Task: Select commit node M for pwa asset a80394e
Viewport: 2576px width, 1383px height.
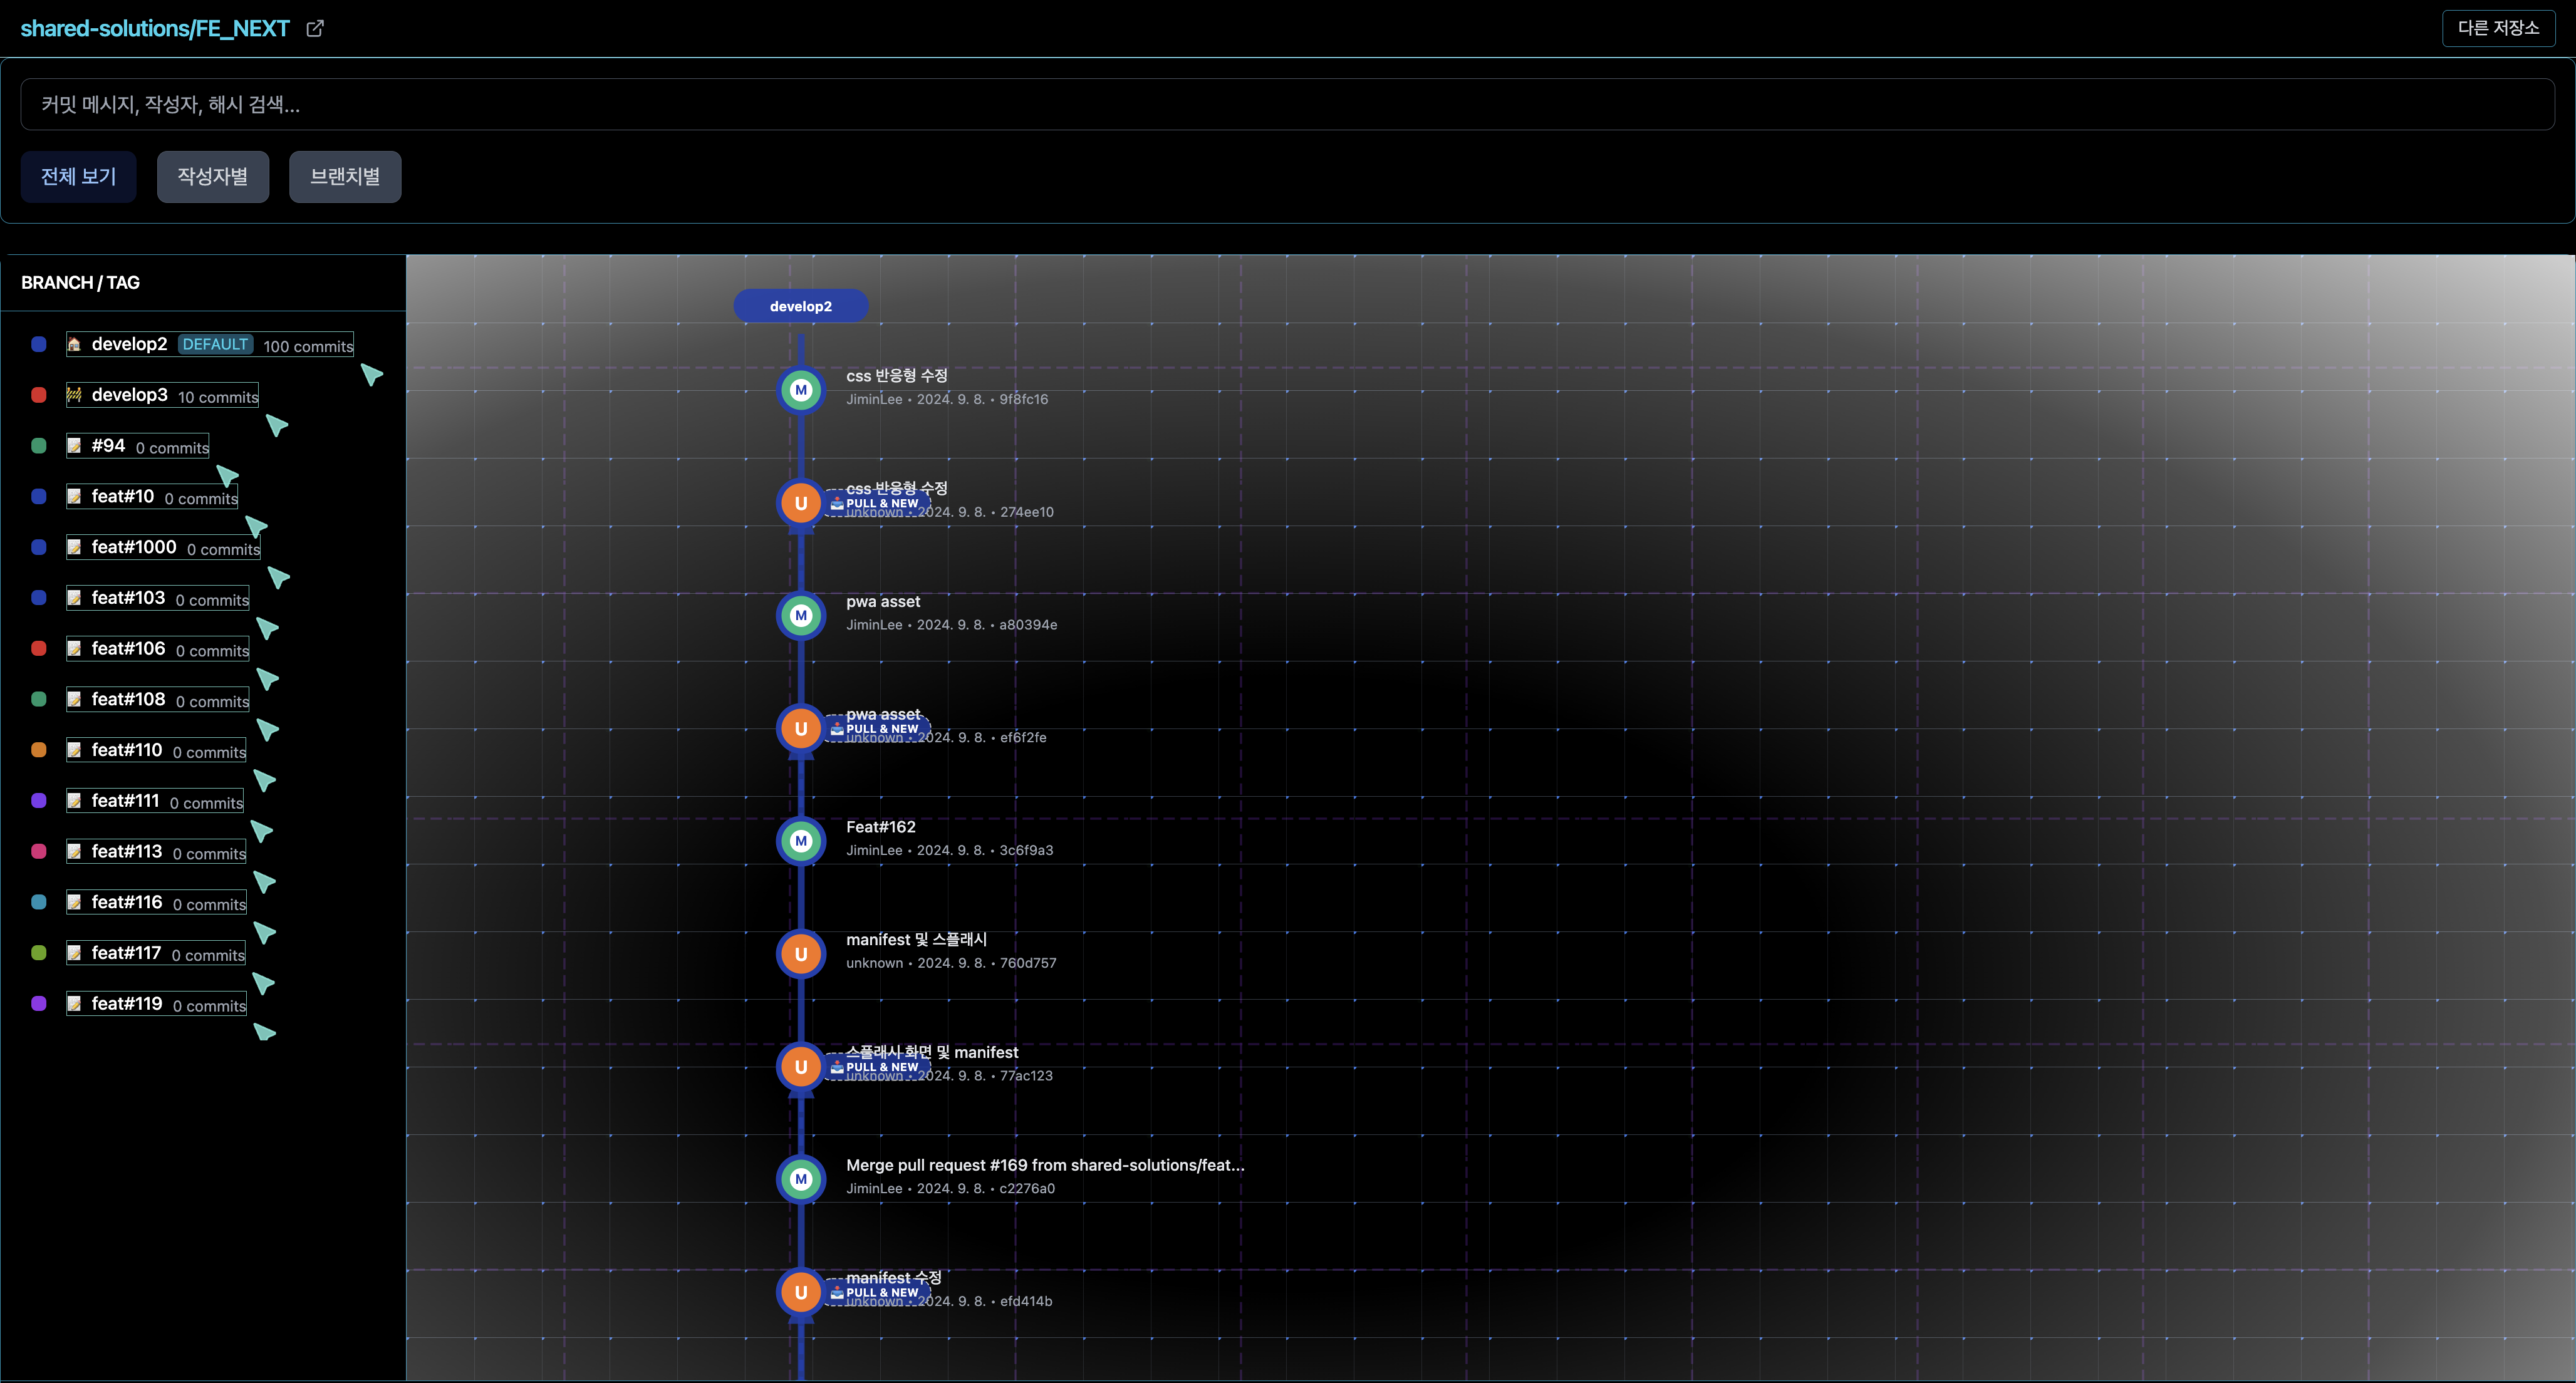Action: (801, 616)
